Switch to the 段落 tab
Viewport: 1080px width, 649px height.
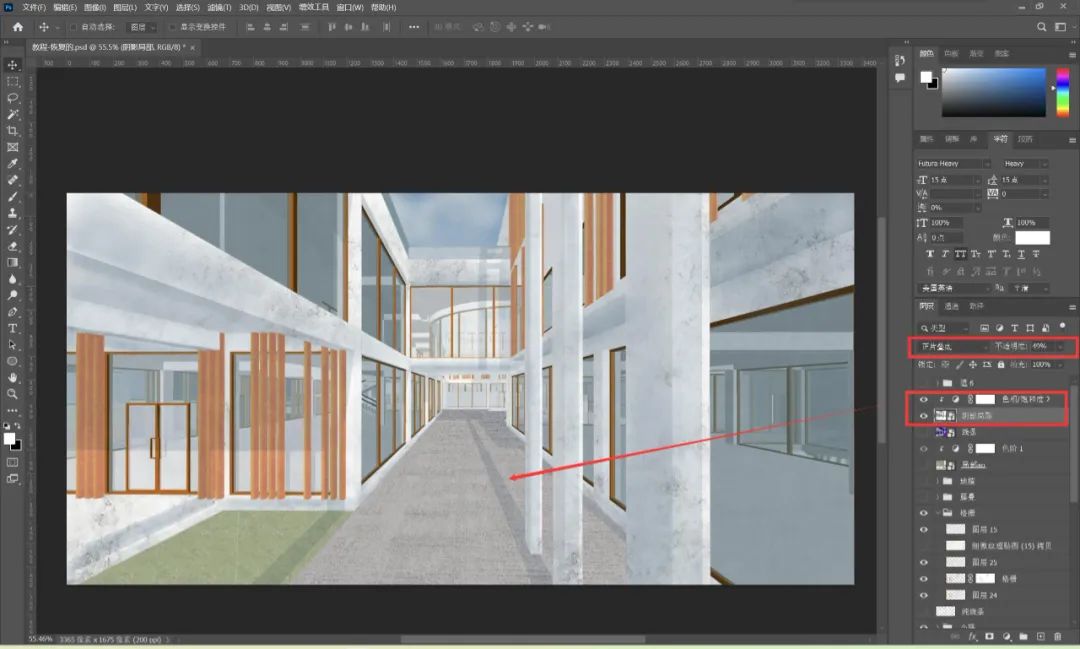[x=1026, y=139]
